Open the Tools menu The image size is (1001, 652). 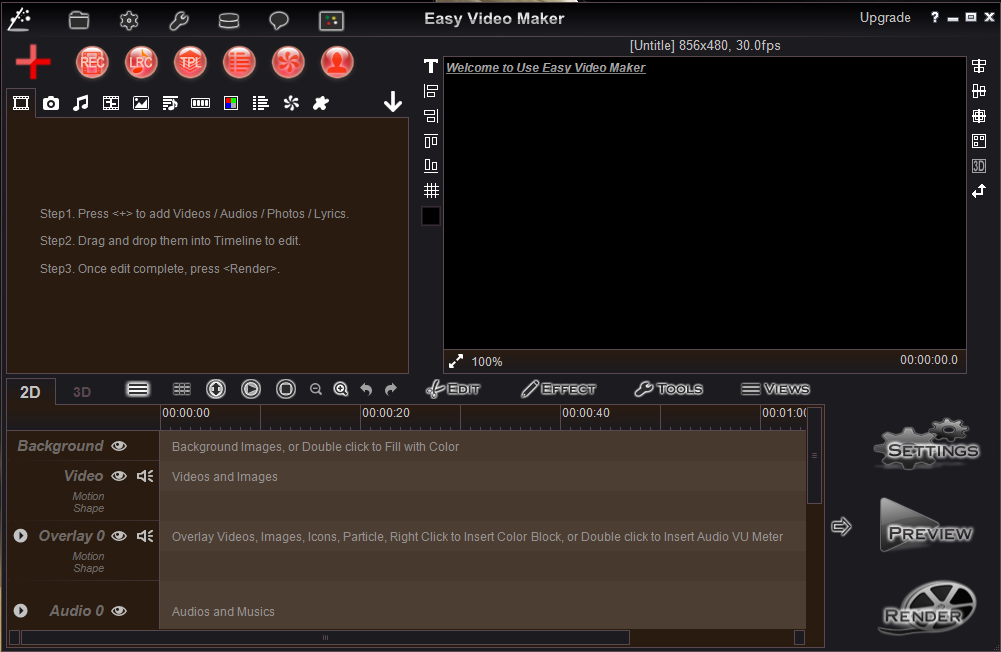pyautogui.click(x=668, y=389)
